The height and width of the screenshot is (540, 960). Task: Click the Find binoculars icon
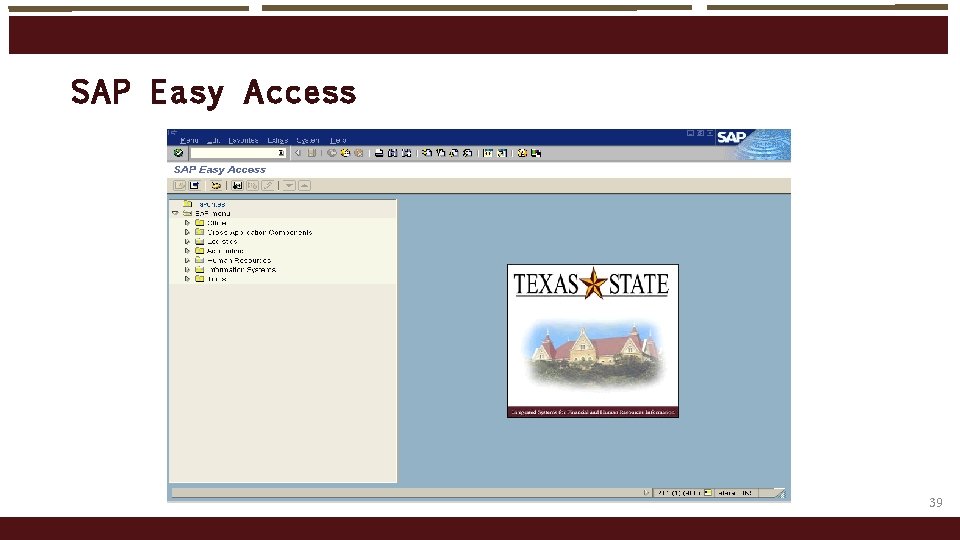click(392, 153)
